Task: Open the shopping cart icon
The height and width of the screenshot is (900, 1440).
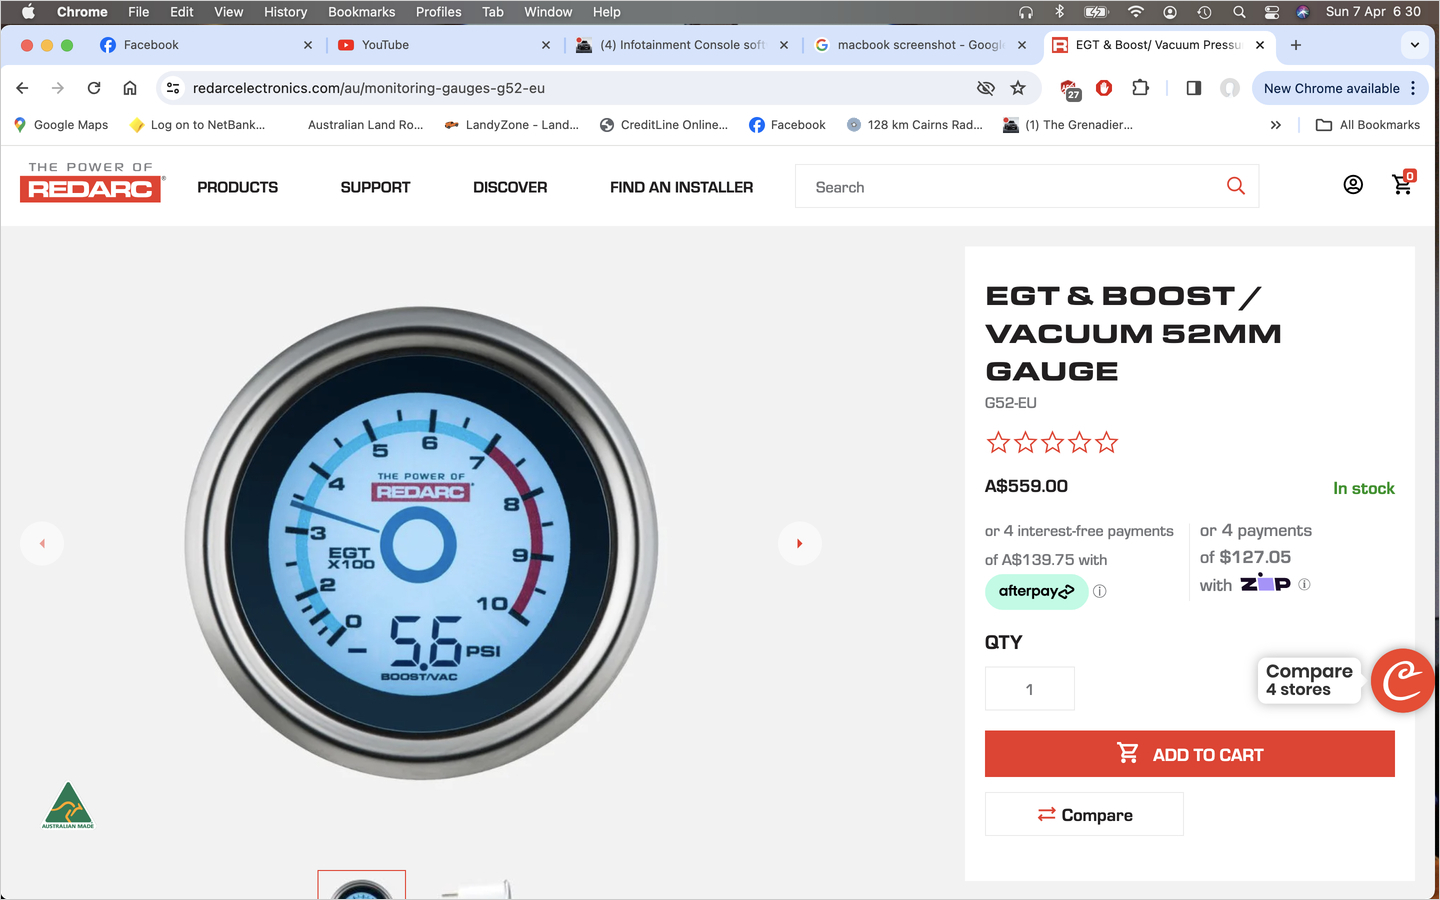Action: (x=1403, y=183)
